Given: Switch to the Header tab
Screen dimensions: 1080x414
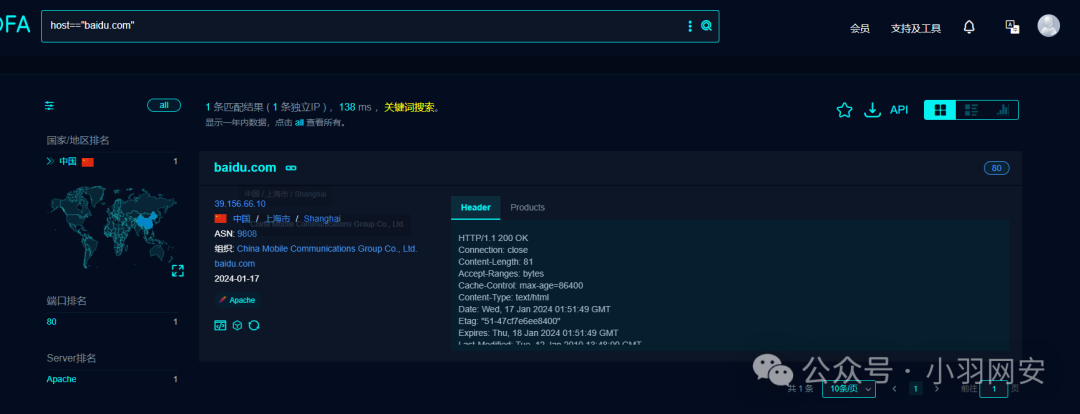Looking at the screenshot, I should coord(475,207).
